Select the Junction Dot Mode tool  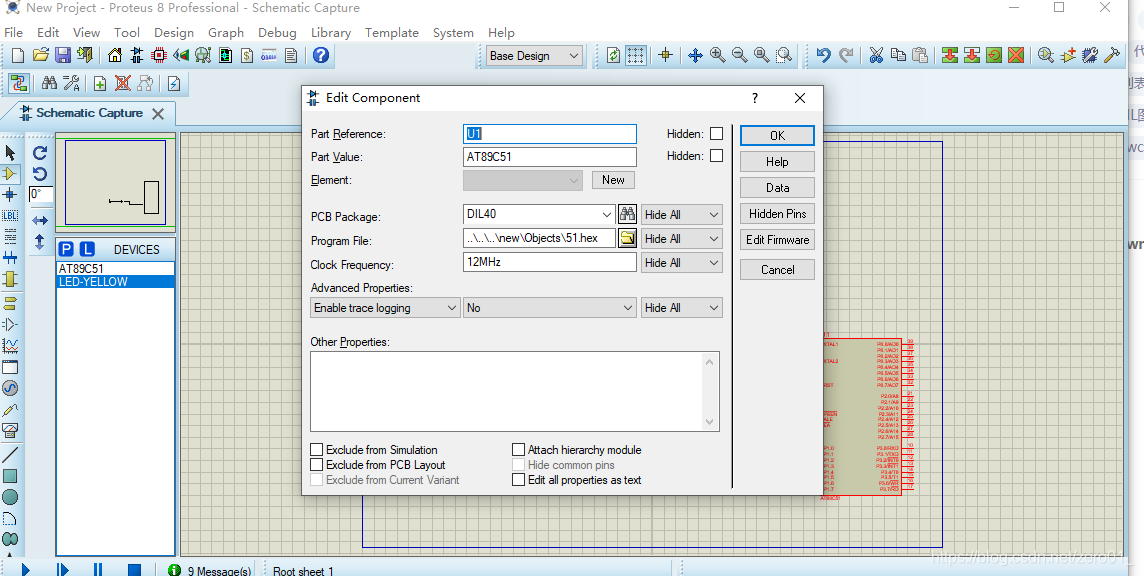point(10,195)
